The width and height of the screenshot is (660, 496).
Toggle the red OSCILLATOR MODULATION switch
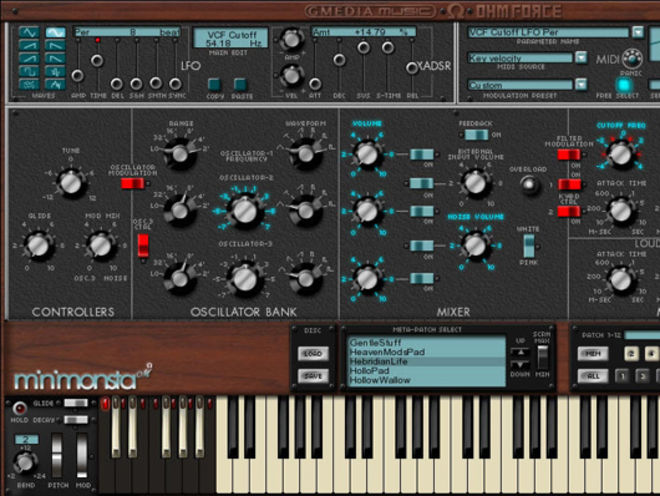(x=132, y=184)
